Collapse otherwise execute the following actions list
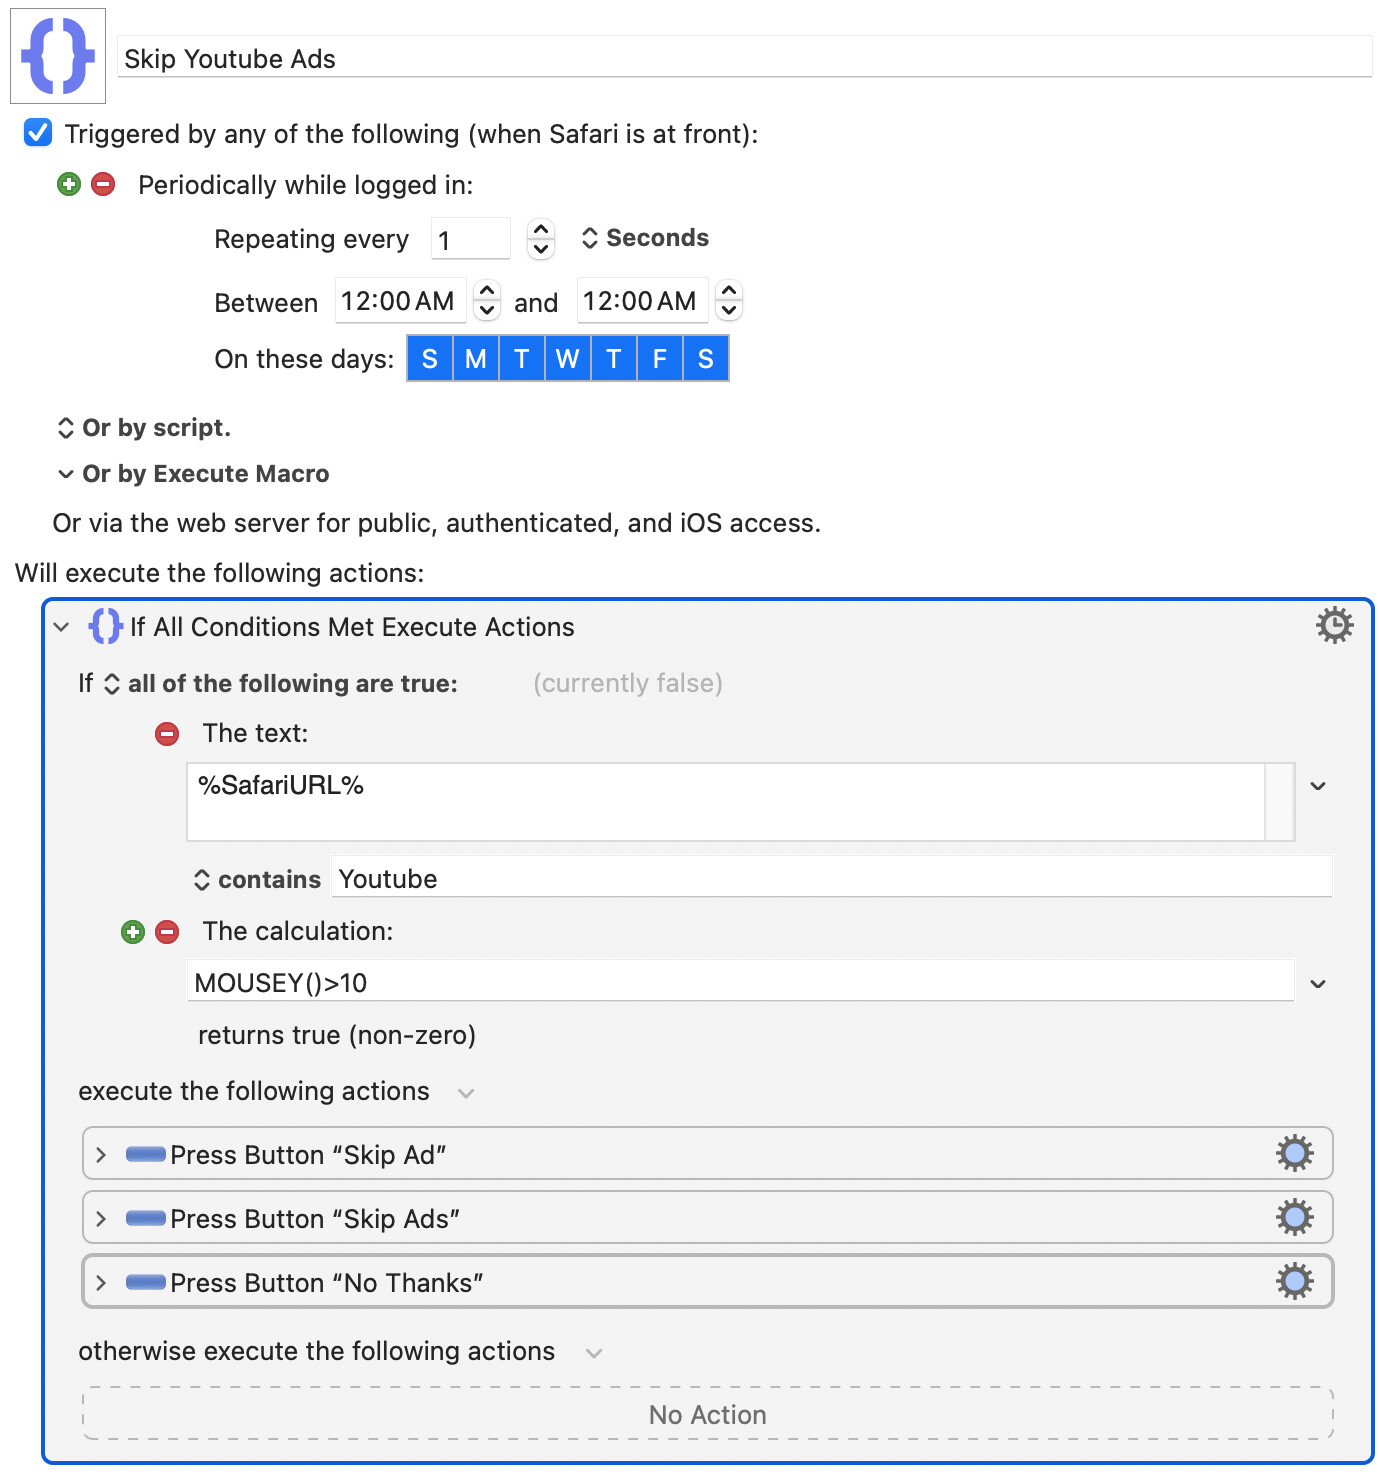The image size is (1382, 1474). [594, 1353]
